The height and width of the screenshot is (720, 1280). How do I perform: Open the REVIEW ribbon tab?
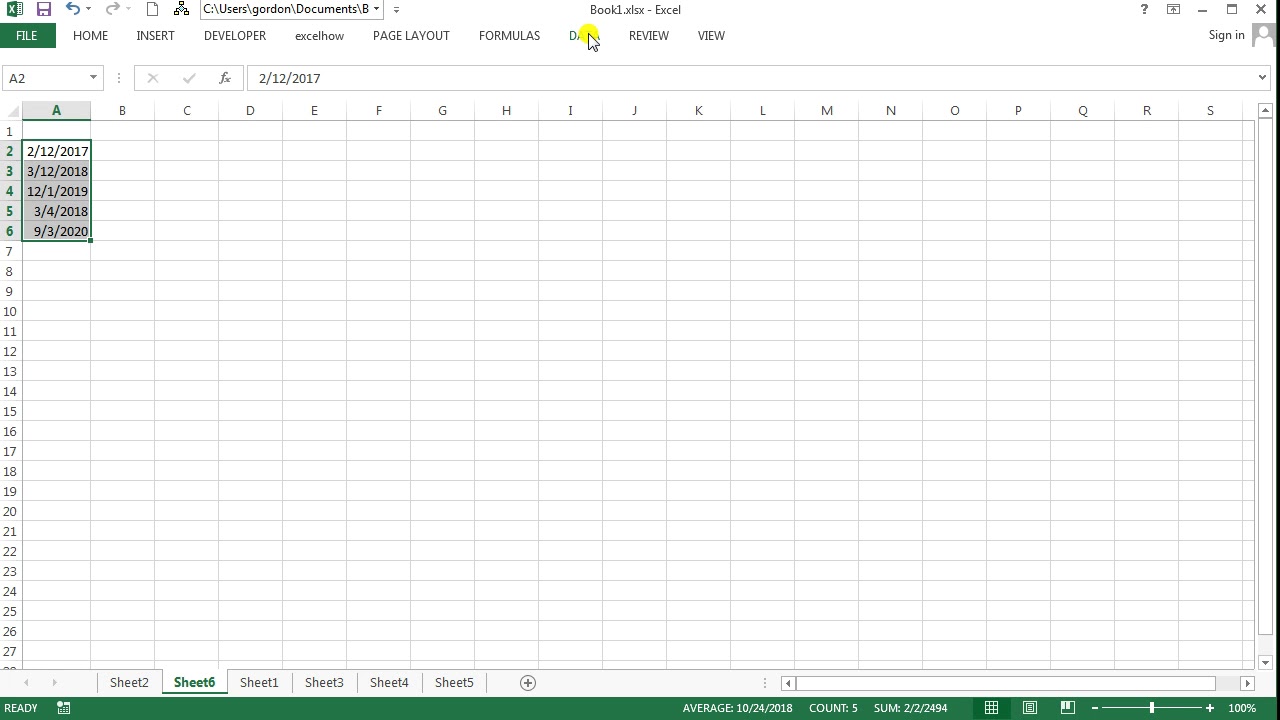tap(649, 35)
